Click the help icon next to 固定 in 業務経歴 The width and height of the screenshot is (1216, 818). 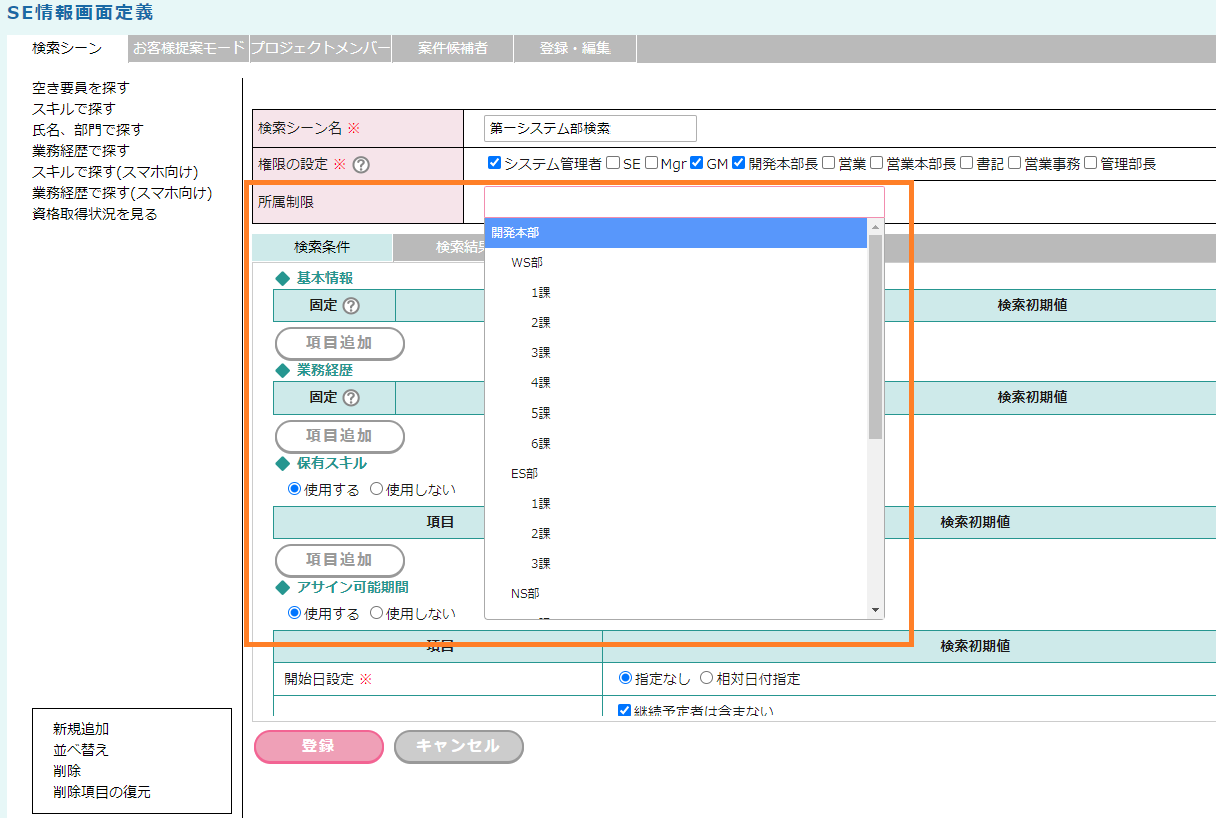point(351,397)
